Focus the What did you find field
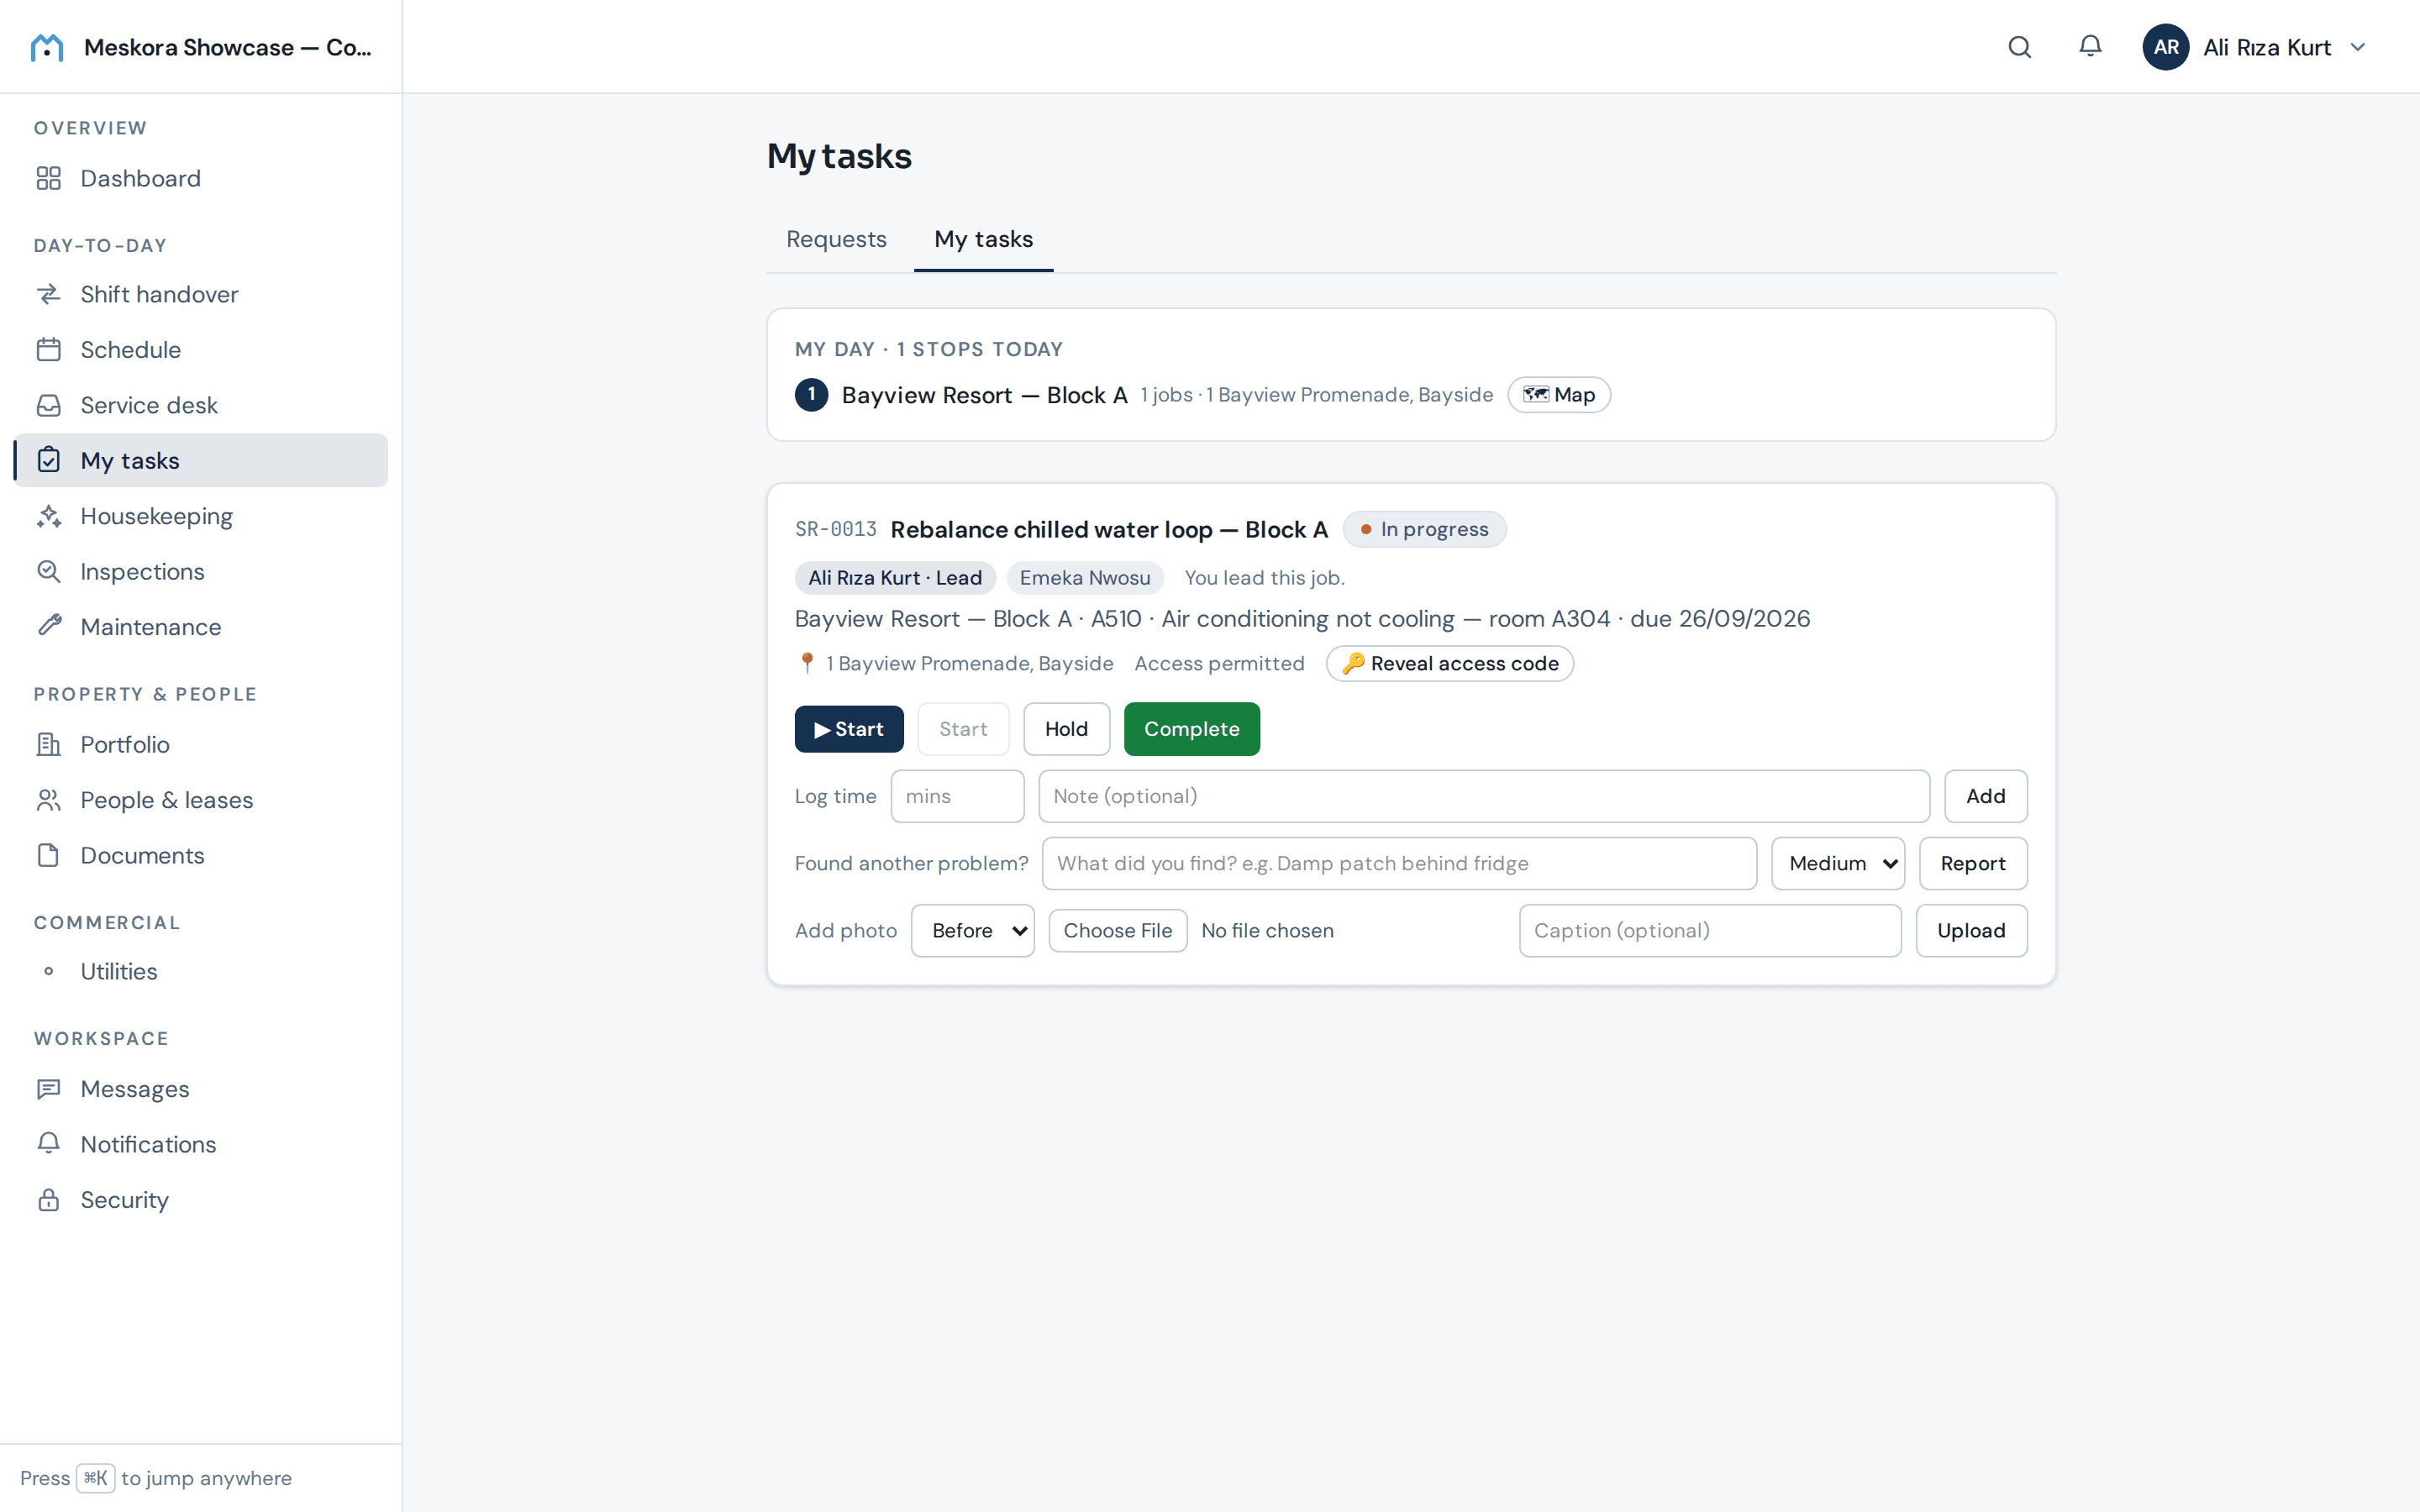 (1399, 863)
